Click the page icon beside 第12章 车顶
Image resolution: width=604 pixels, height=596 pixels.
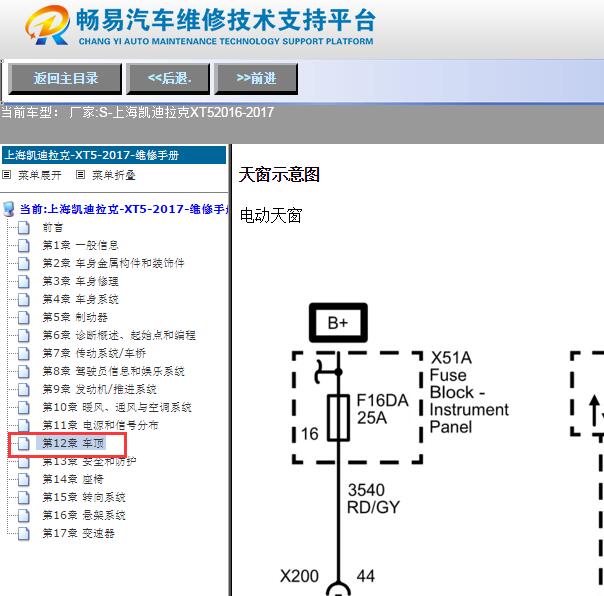click(23, 443)
